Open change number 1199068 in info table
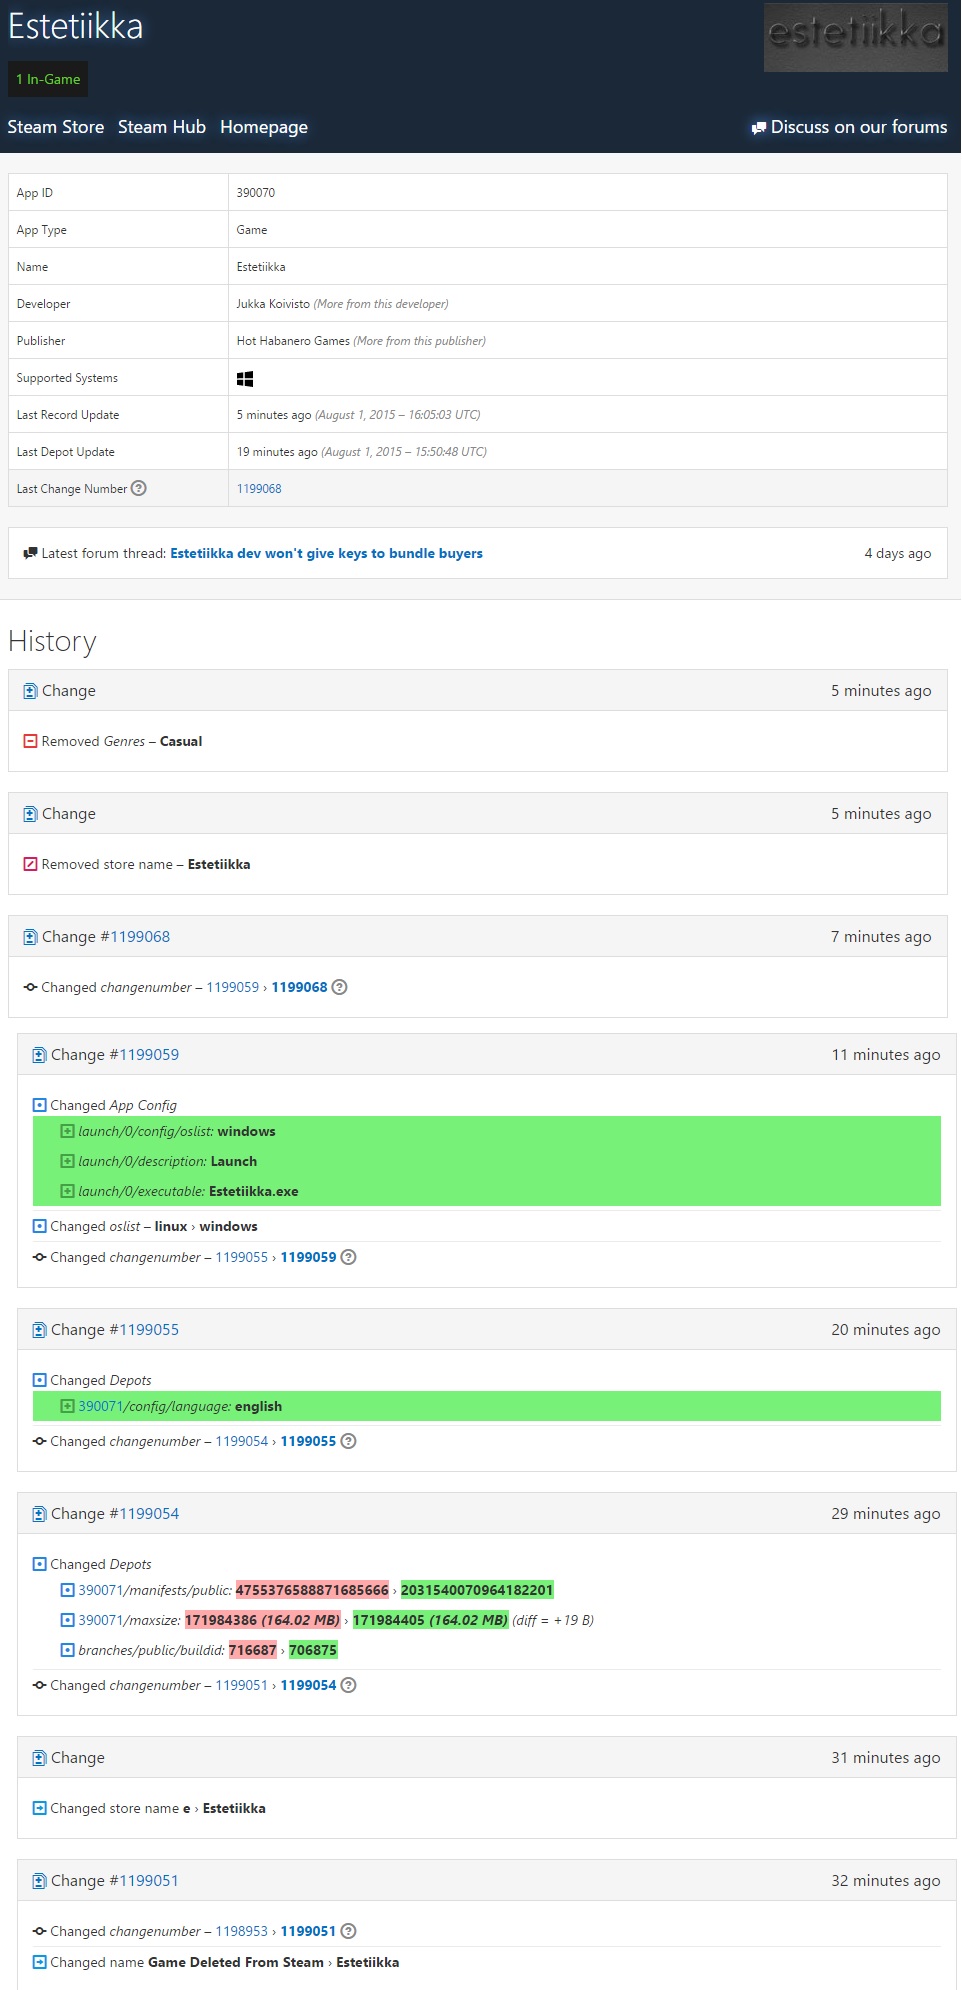This screenshot has height=1990, width=962. 259,489
